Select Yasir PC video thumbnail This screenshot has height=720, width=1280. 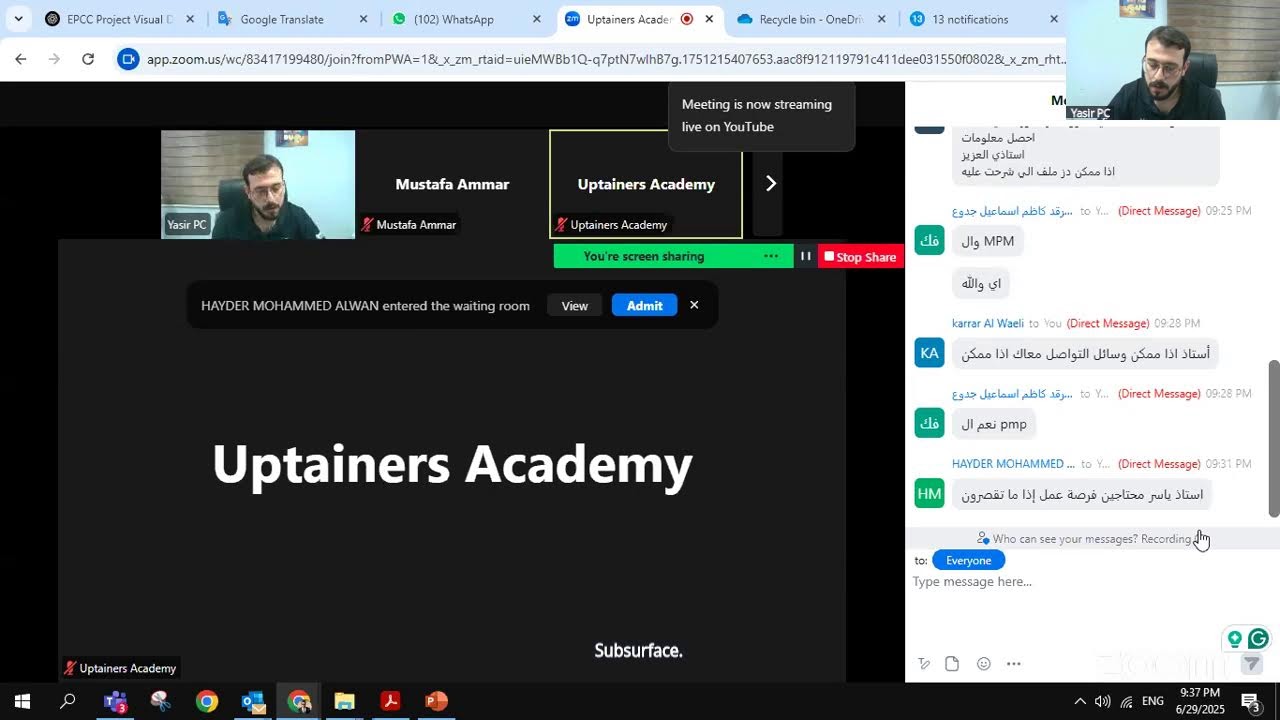pyautogui.click(x=258, y=184)
